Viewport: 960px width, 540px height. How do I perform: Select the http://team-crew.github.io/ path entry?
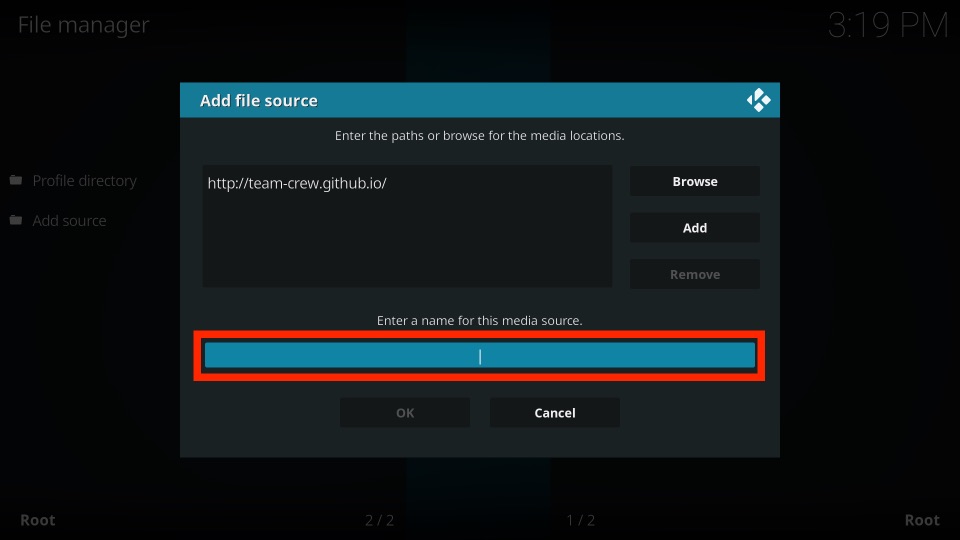click(297, 183)
